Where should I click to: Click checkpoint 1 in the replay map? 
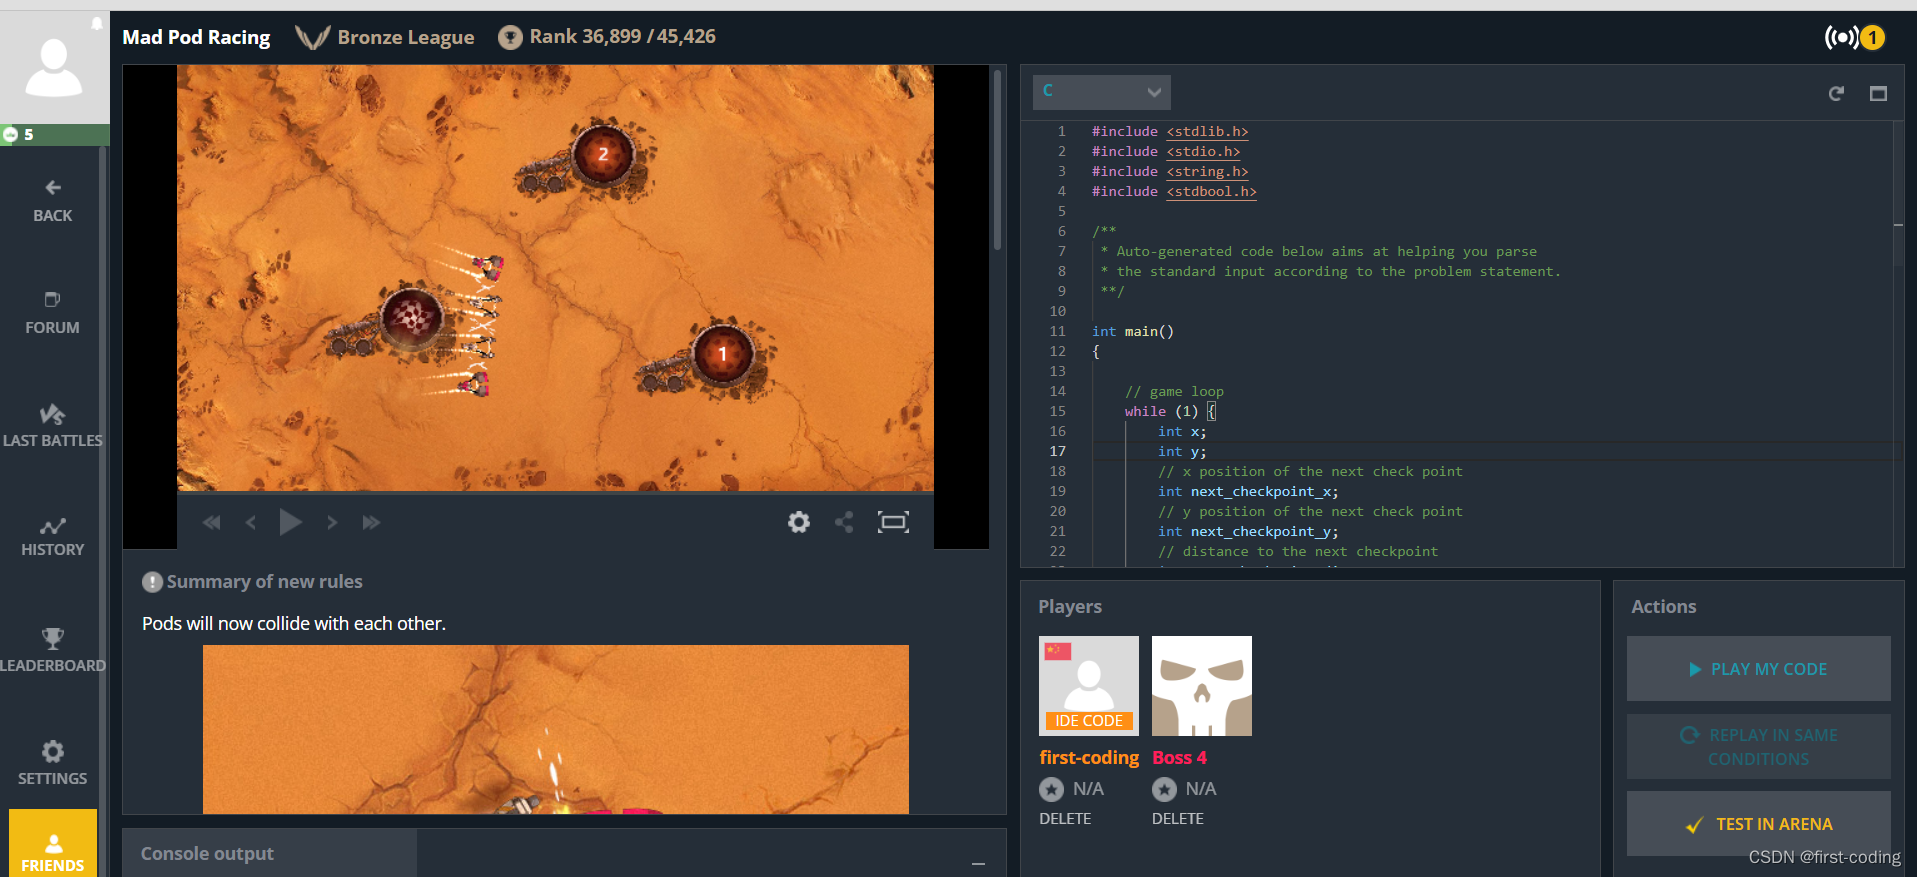click(722, 353)
